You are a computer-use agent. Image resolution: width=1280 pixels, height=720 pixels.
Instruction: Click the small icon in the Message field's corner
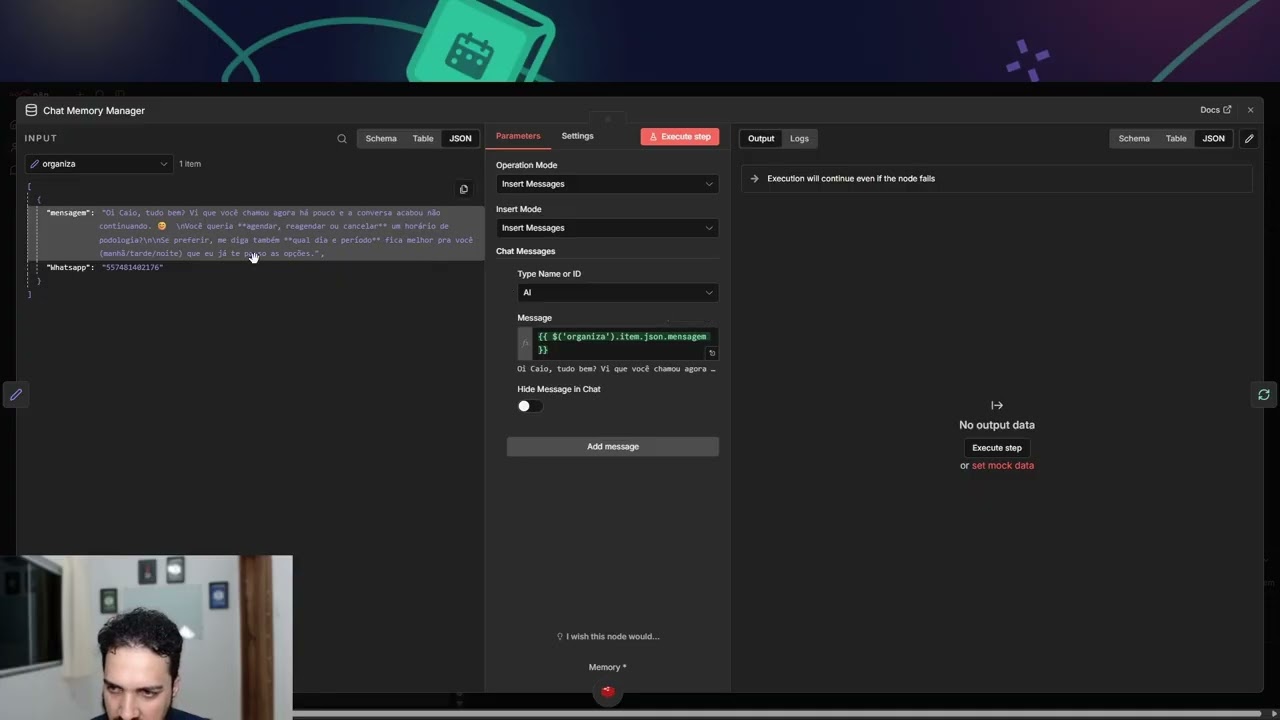[712, 353]
